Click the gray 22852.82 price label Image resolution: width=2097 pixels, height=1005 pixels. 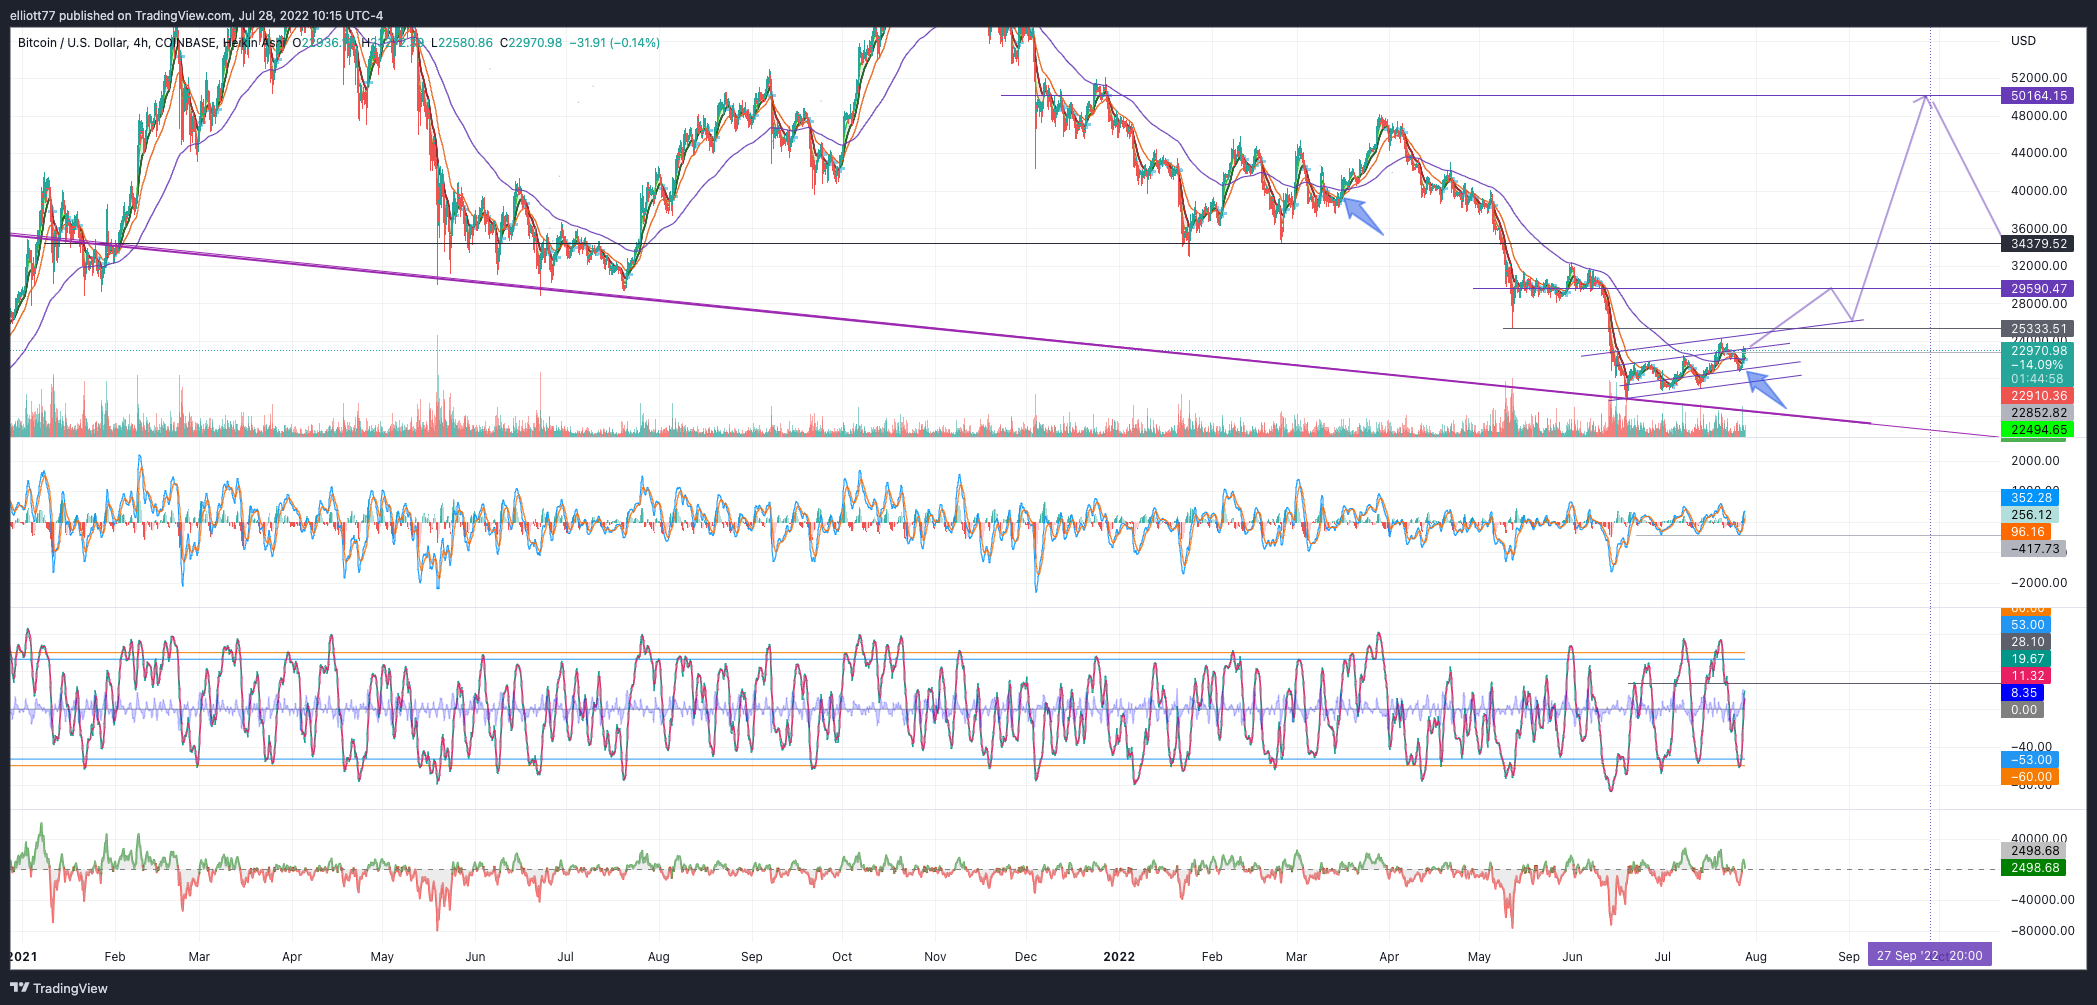(x=2037, y=413)
